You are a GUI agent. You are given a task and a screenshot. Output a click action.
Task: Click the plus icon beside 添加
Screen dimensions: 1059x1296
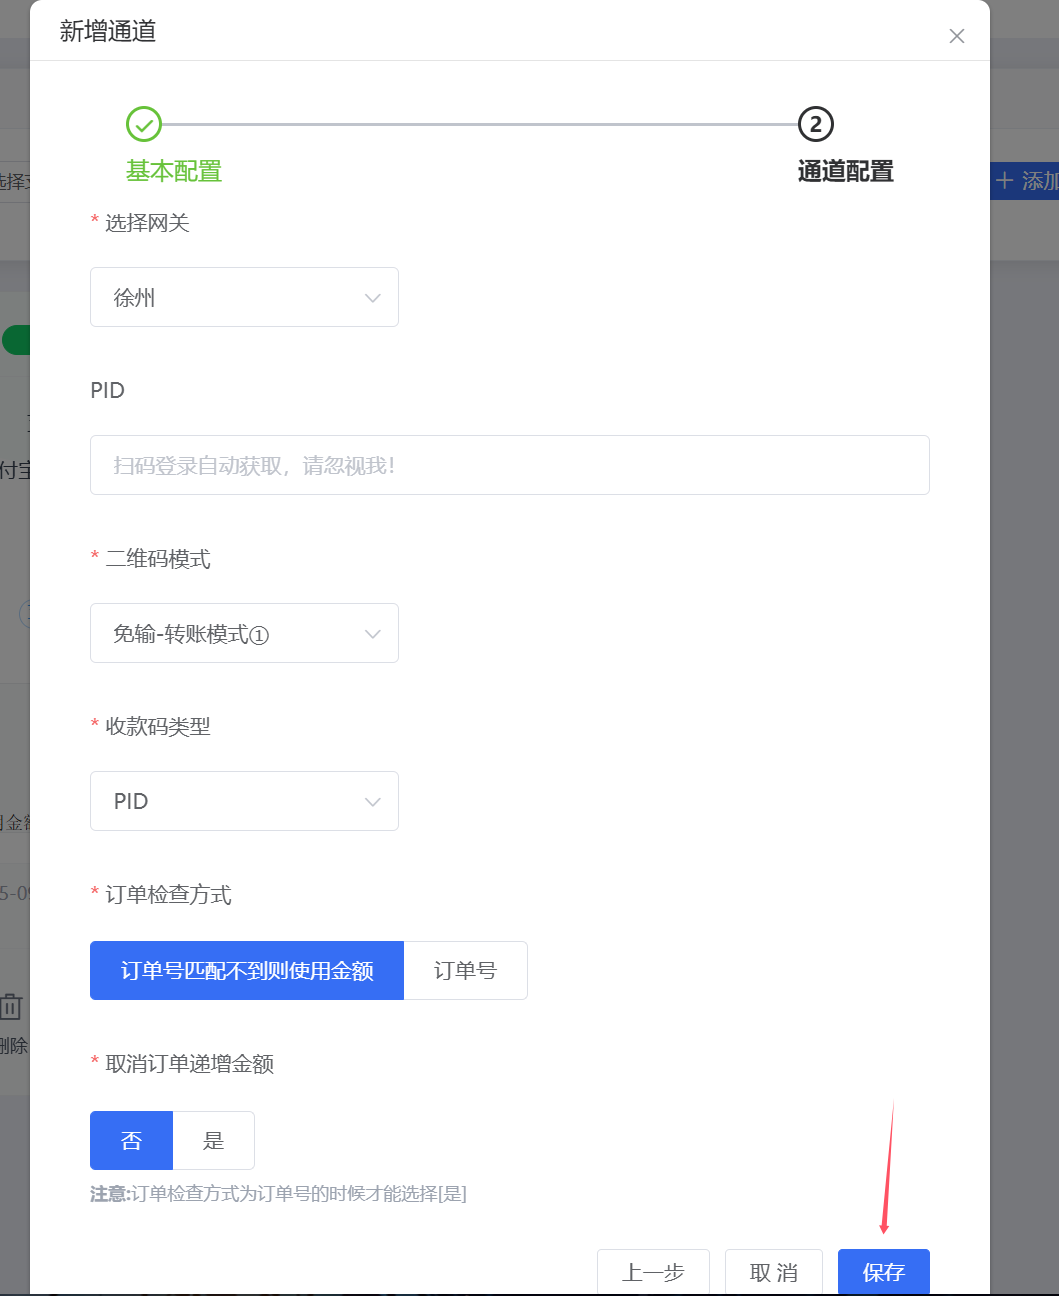tap(1005, 181)
